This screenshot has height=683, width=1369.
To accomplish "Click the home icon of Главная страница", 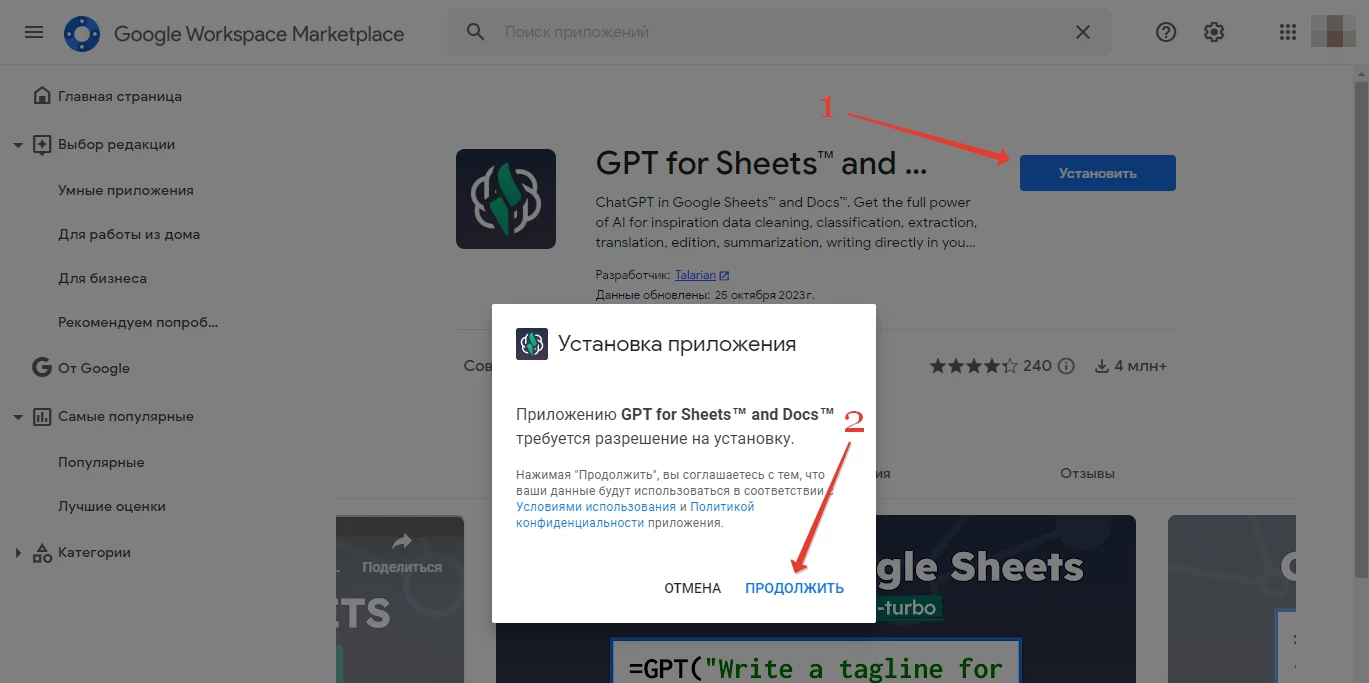I will 42,96.
